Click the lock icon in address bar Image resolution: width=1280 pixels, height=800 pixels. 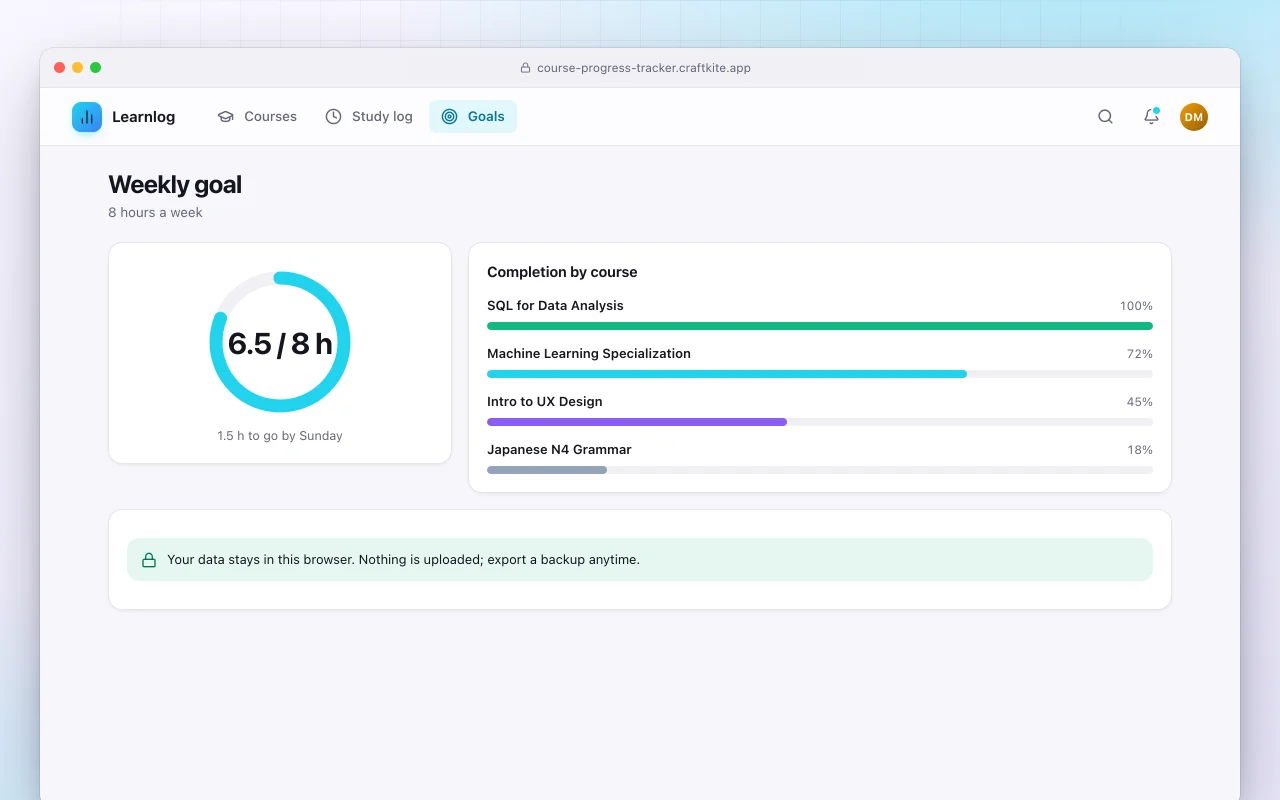coord(525,68)
